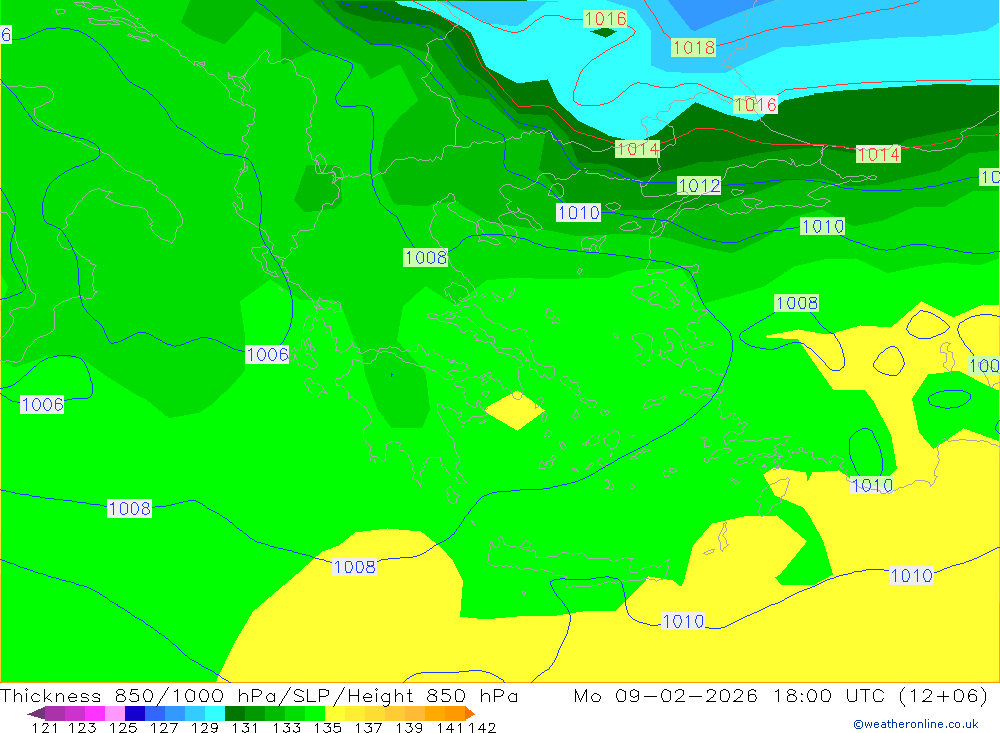
Task: Open the weatheronline.co.uk copyright link
Action: (x=916, y=724)
